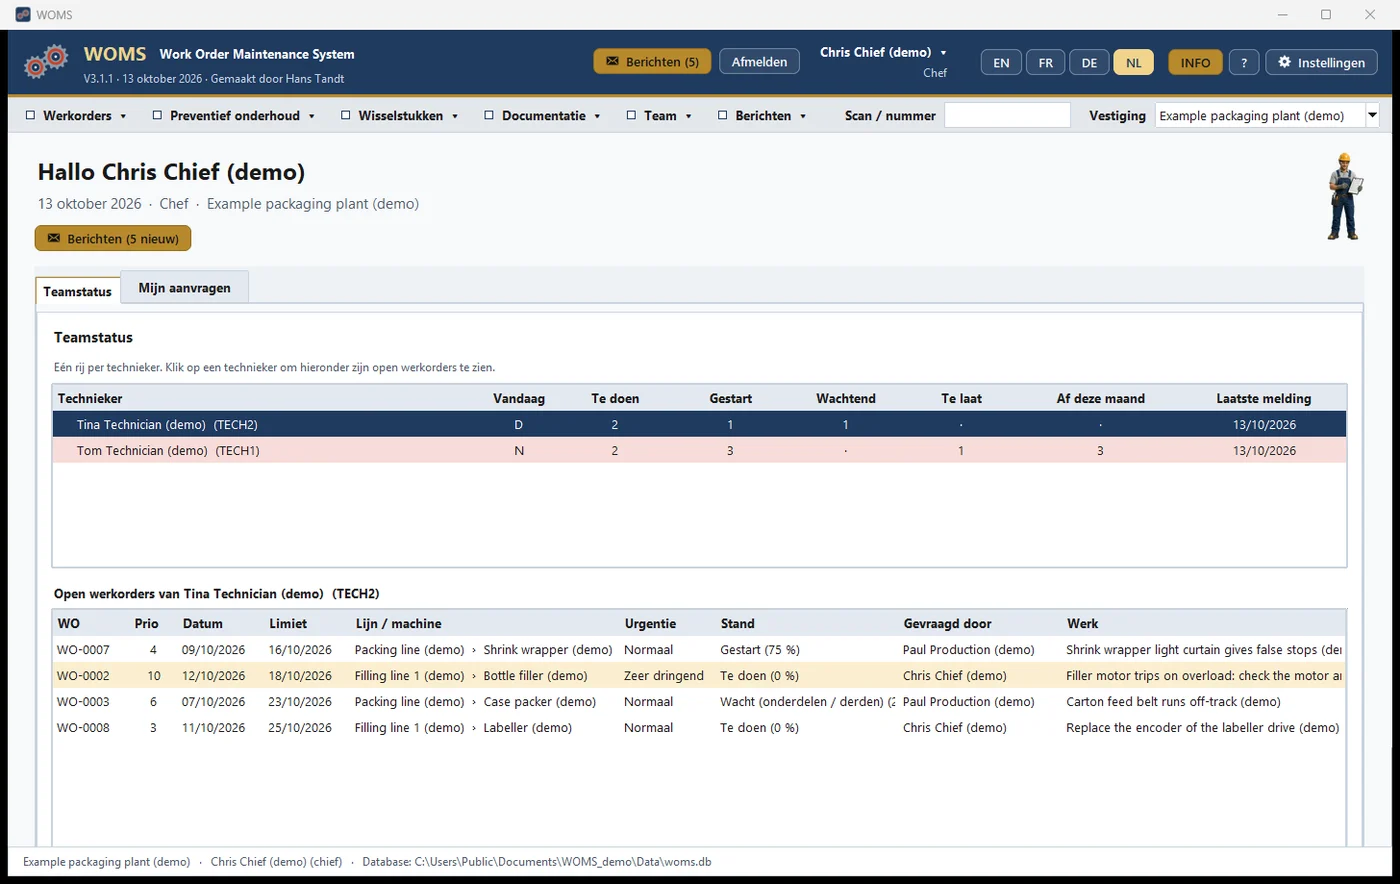The height and width of the screenshot is (884, 1400).
Task: Open the Documentatie menu
Action: (542, 116)
